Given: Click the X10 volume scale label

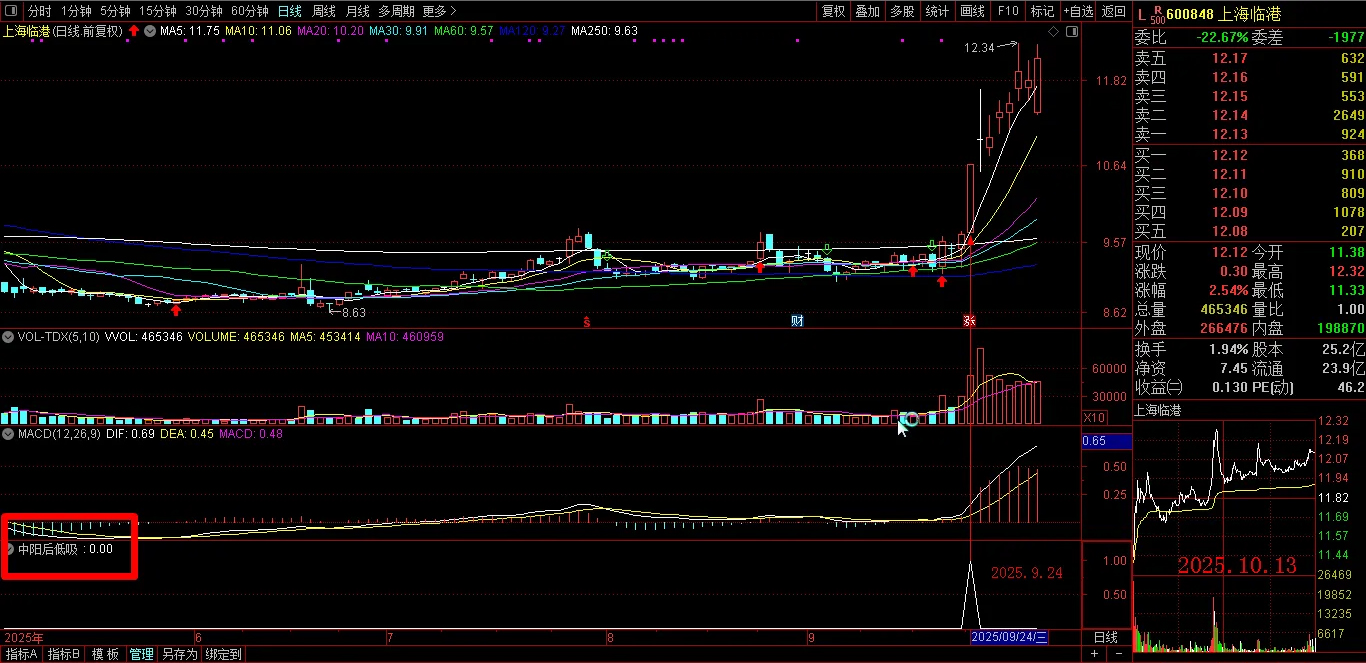Looking at the screenshot, I should (1094, 417).
